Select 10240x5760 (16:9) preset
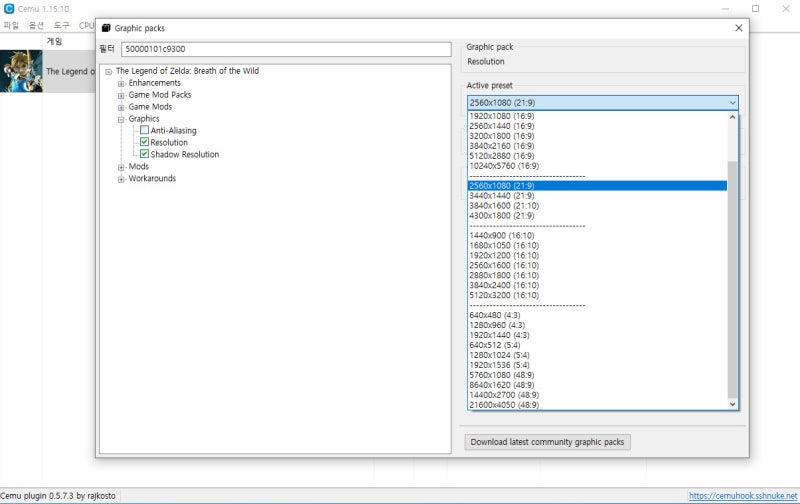This screenshot has height=504, width=800. click(597, 166)
